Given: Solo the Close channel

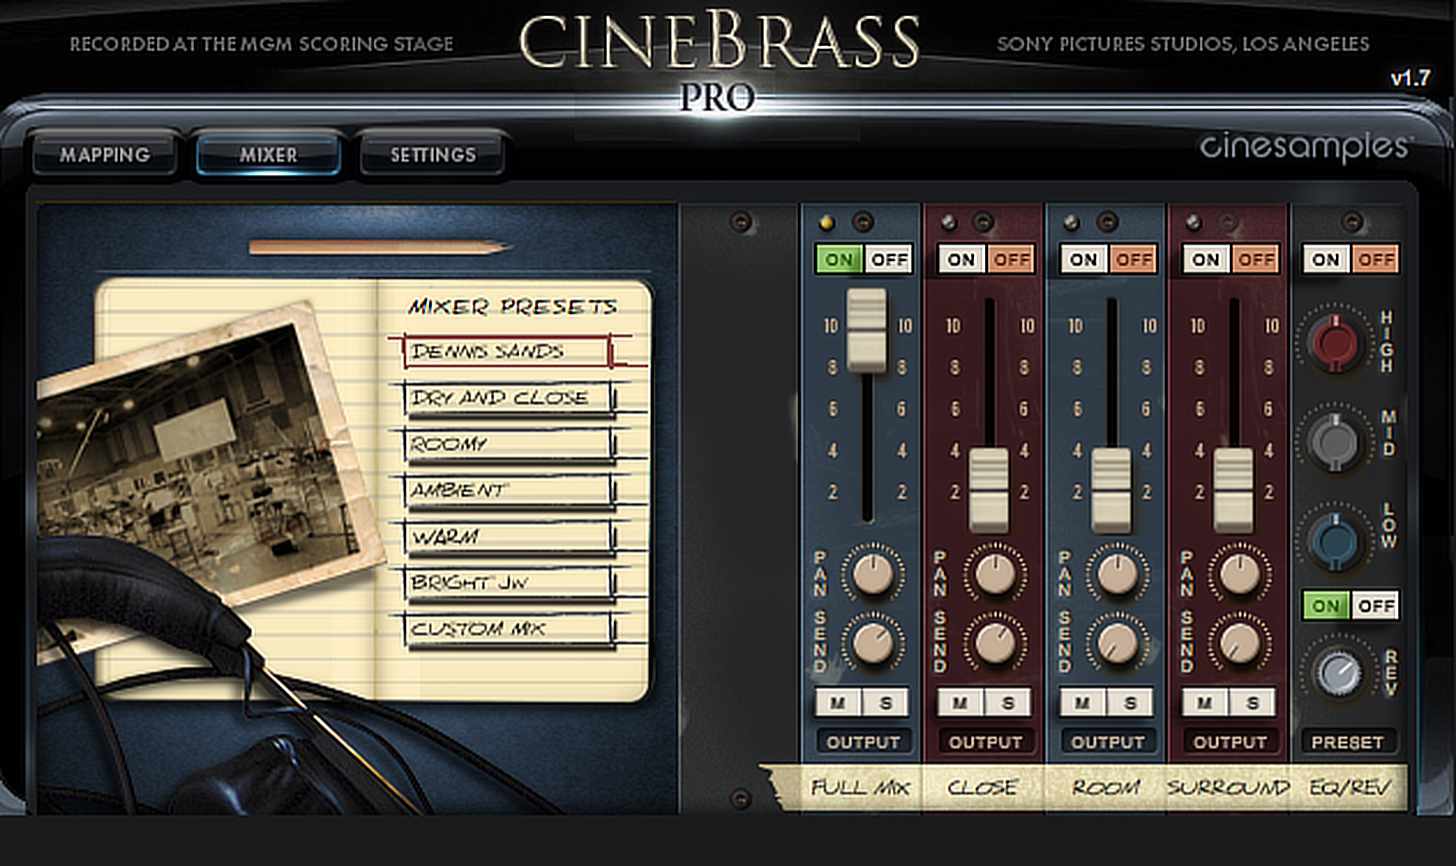Looking at the screenshot, I should pyautogui.click(x=1008, y=703).
